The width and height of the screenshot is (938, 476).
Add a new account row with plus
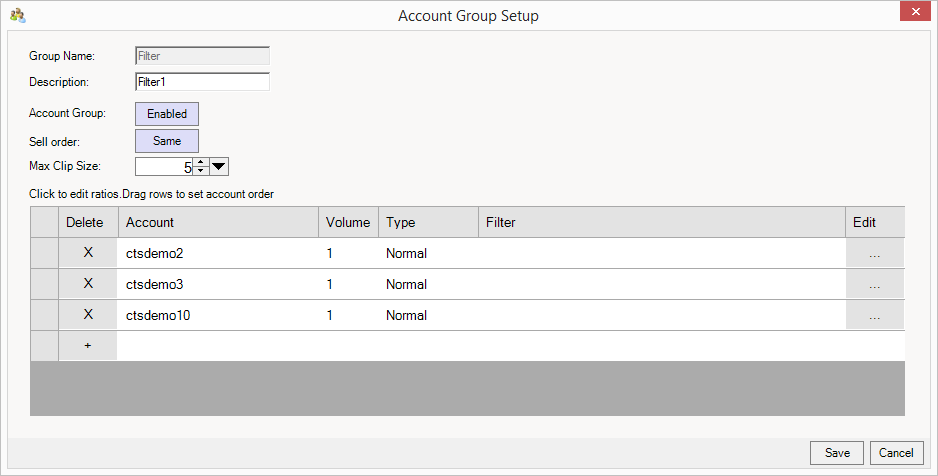pyautogui.click(x=88, y=345)
